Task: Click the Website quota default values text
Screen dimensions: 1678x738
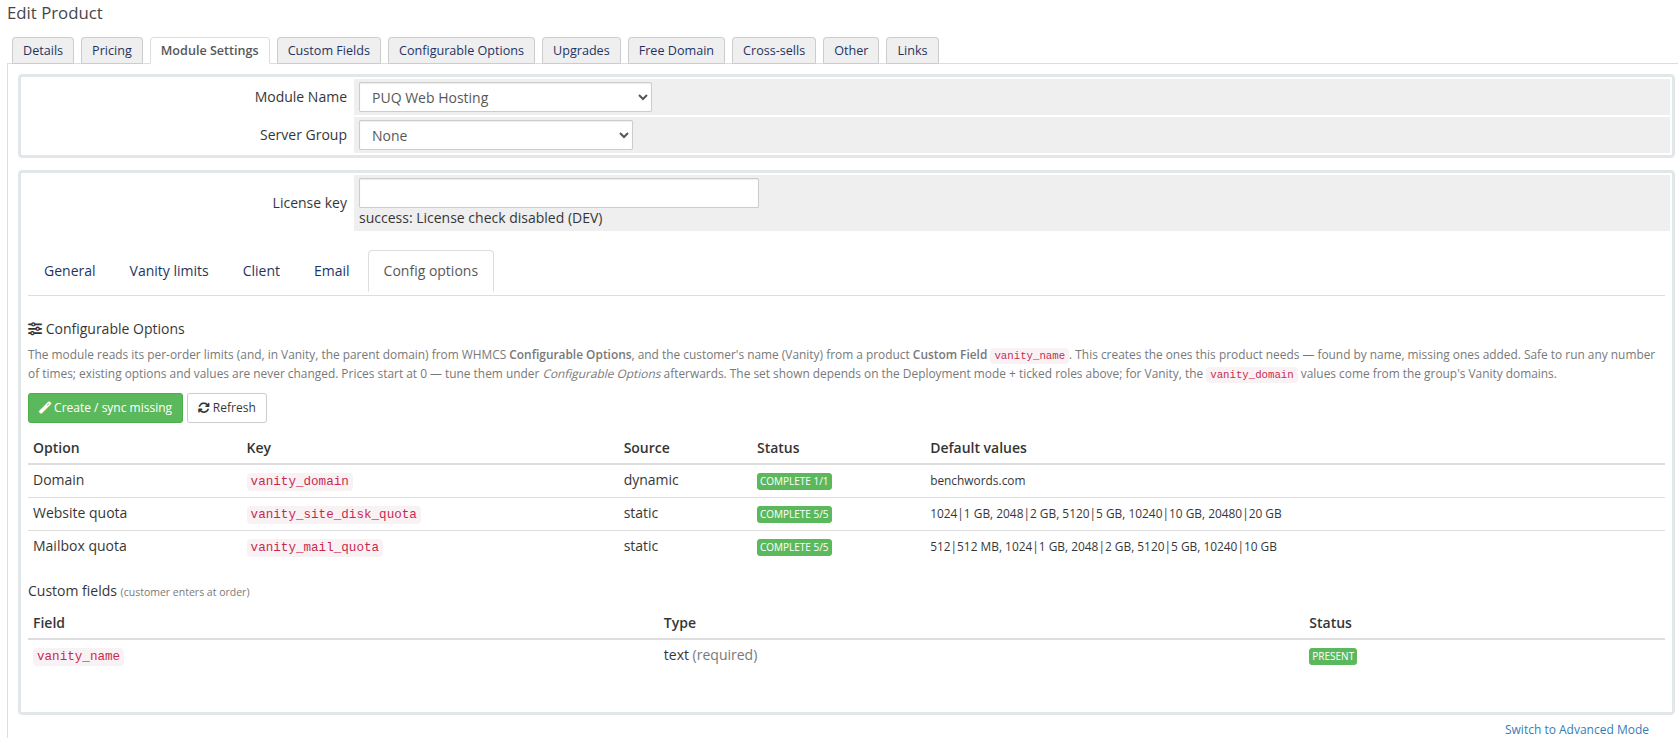Action: coord(1106,514)
